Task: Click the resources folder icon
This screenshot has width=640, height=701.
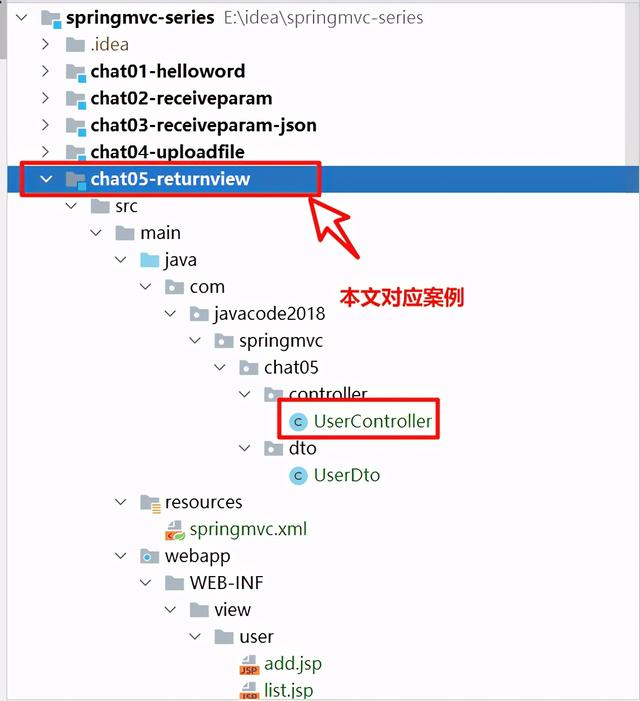Action: [x=150, y=503]
